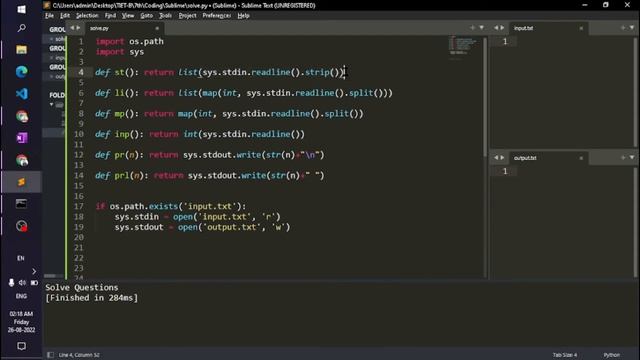The image size is (640, 360).
Task: Click 'Line 4, Column 52' in status bar
Action: (79, 355)
